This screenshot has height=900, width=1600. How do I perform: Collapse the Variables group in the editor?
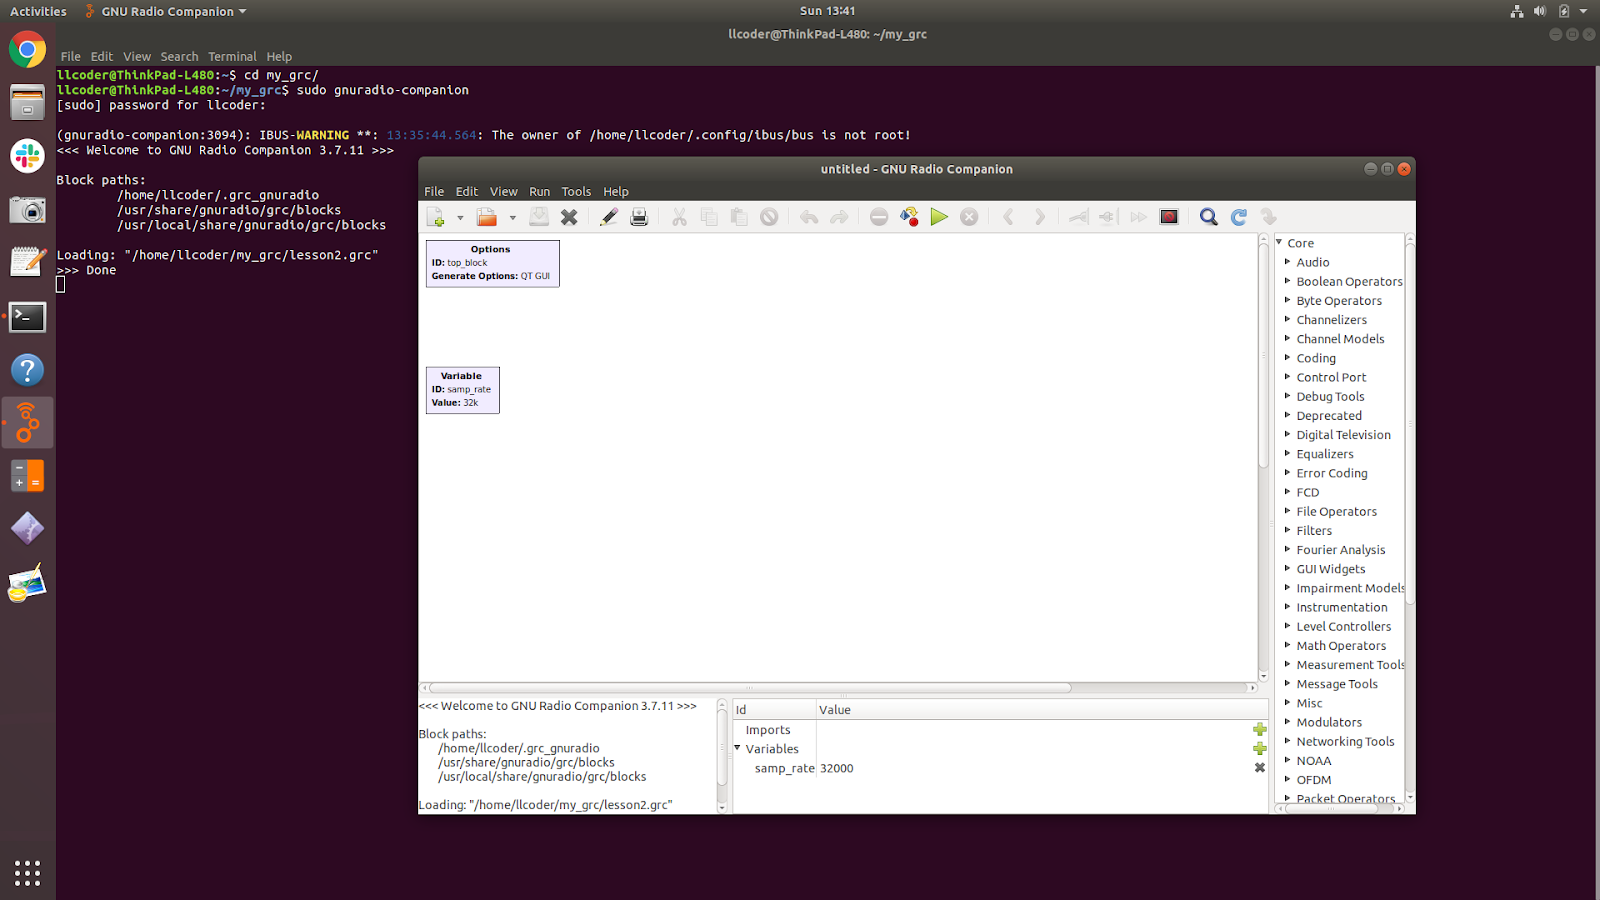coord(738,749)
